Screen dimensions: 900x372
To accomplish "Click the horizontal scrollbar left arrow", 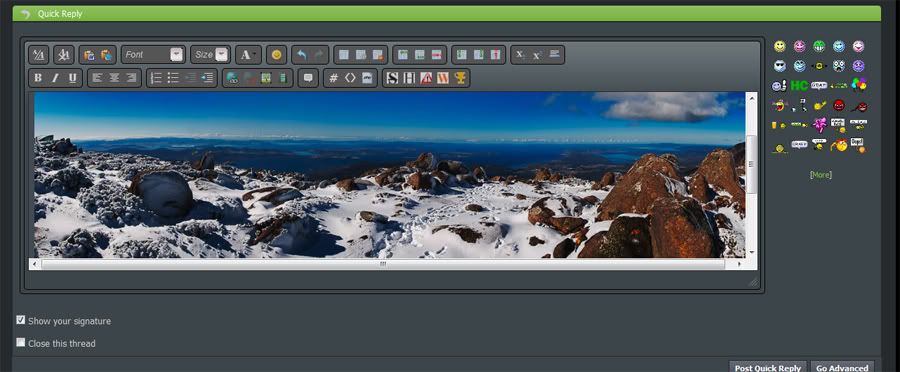I will pyautogui.click(x=35, y=264).
